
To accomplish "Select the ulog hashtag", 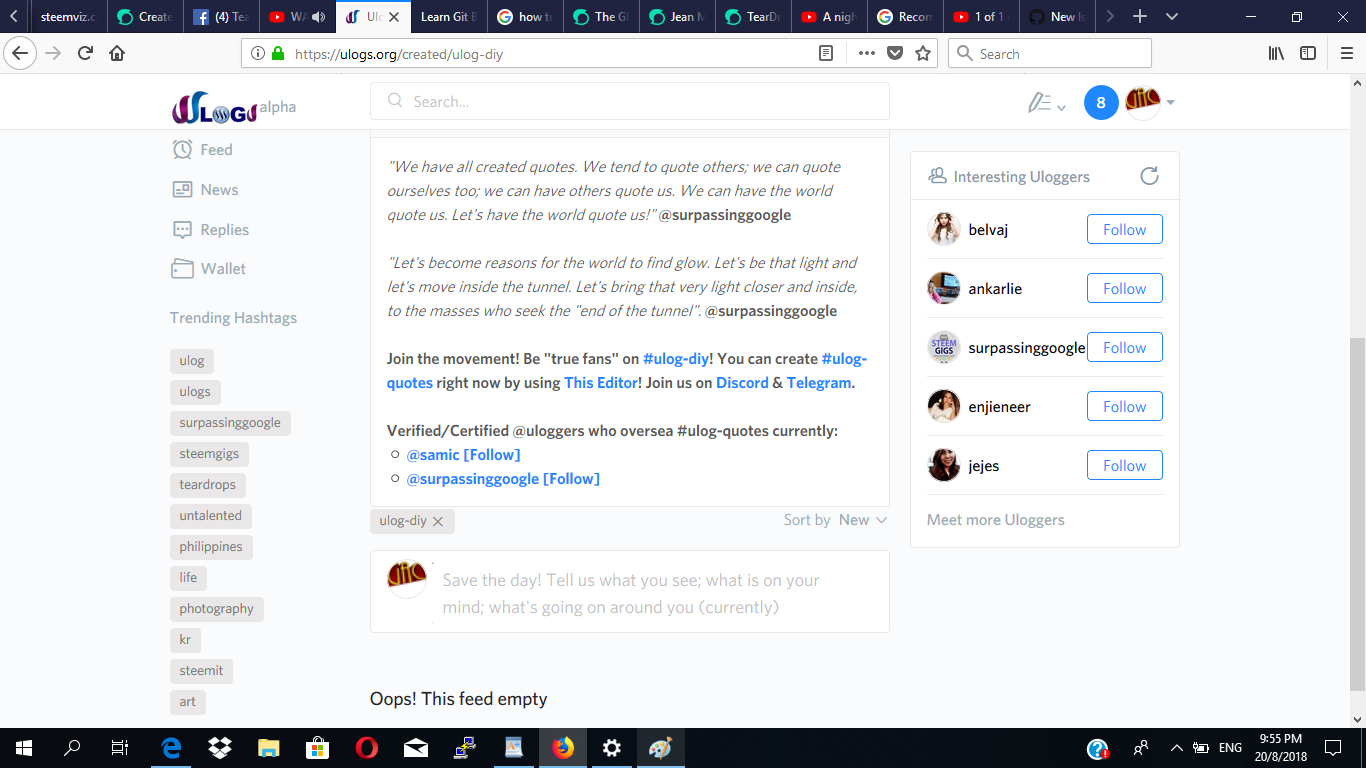I will point(192,361).
